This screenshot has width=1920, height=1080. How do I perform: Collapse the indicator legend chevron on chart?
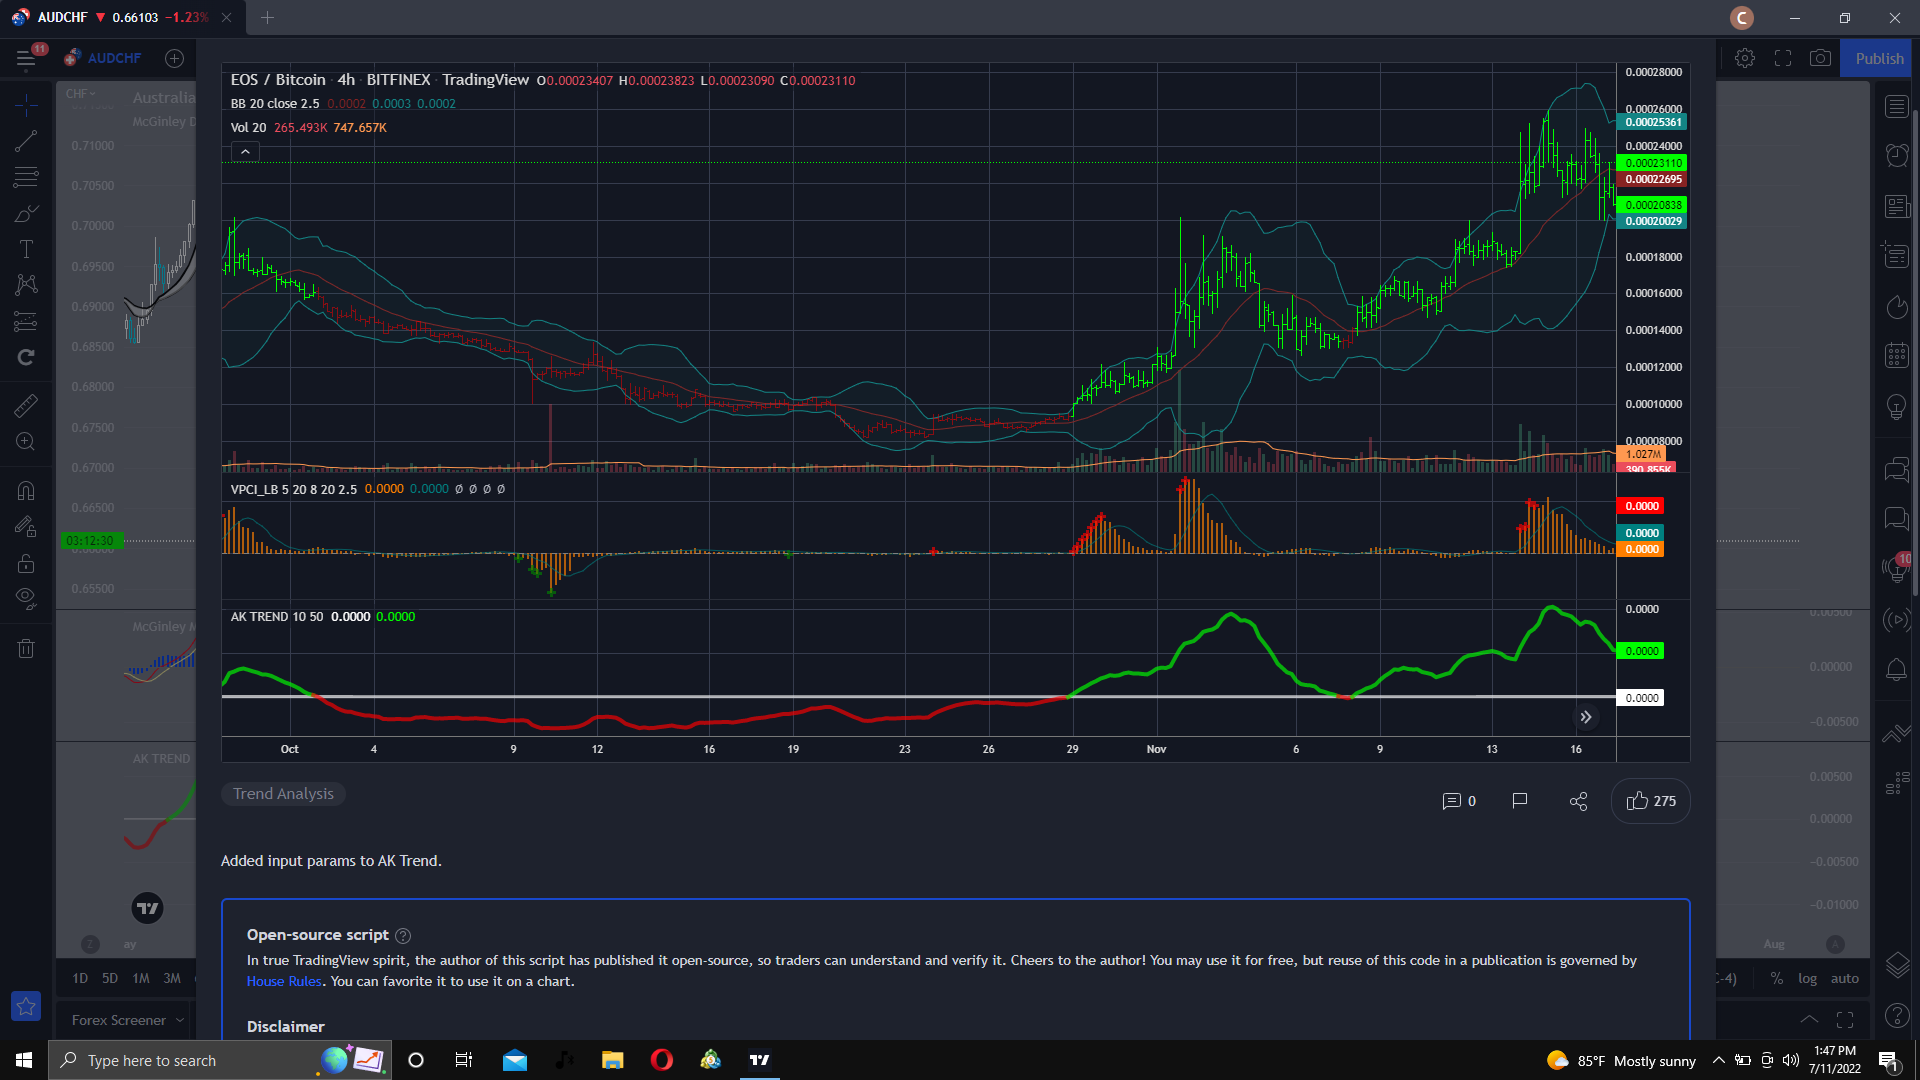pos(245,151)
